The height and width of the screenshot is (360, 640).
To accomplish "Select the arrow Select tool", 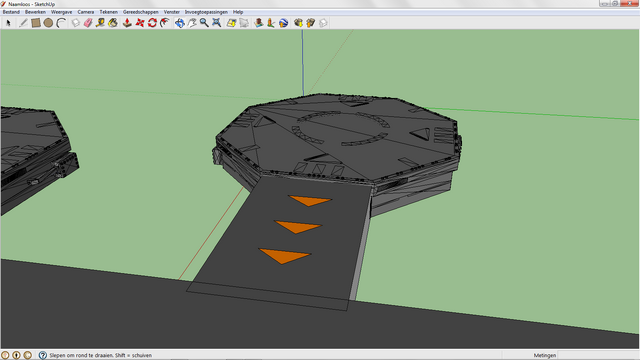I will 8,23.
